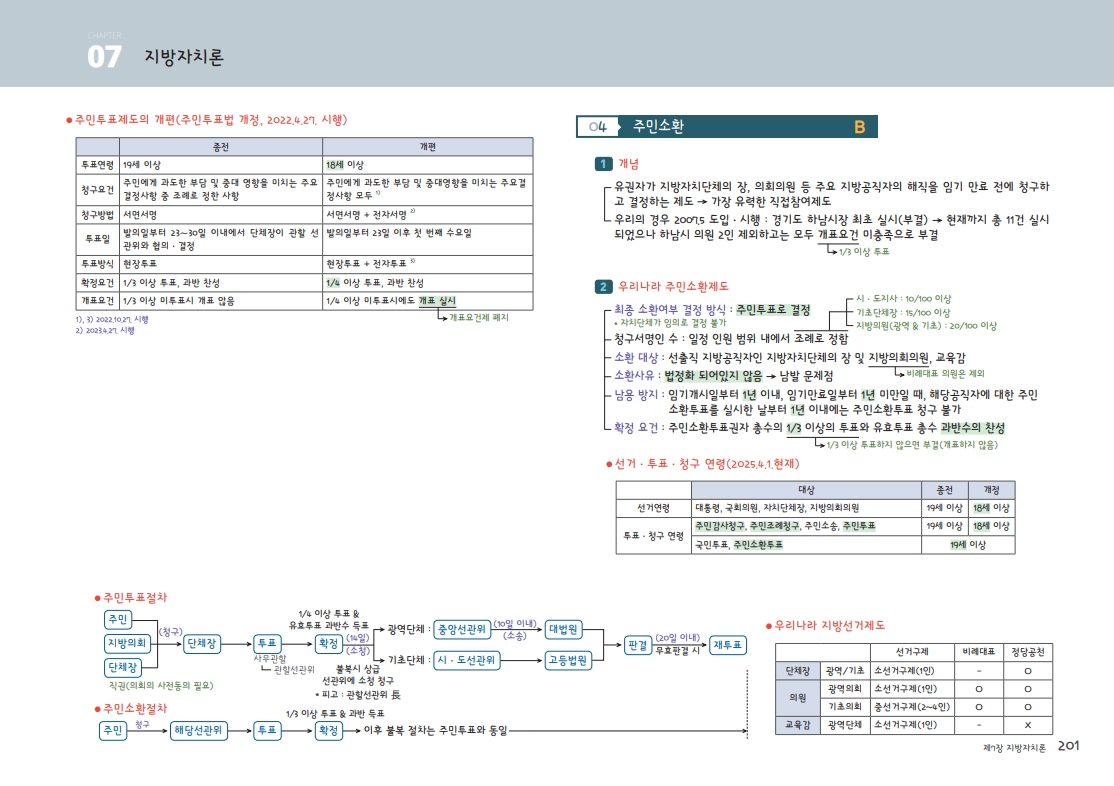The width and height of the screenshot is (1114, 786).
Task: Click the 지방자치론 chapter title
Action: [184, 57]
